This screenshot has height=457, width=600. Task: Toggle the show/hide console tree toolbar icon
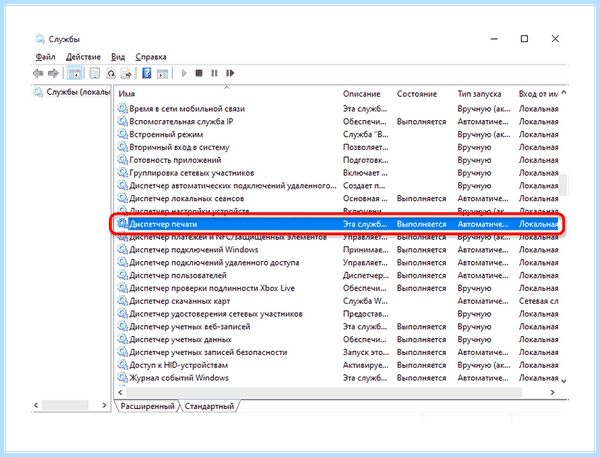tap(74, 73)
